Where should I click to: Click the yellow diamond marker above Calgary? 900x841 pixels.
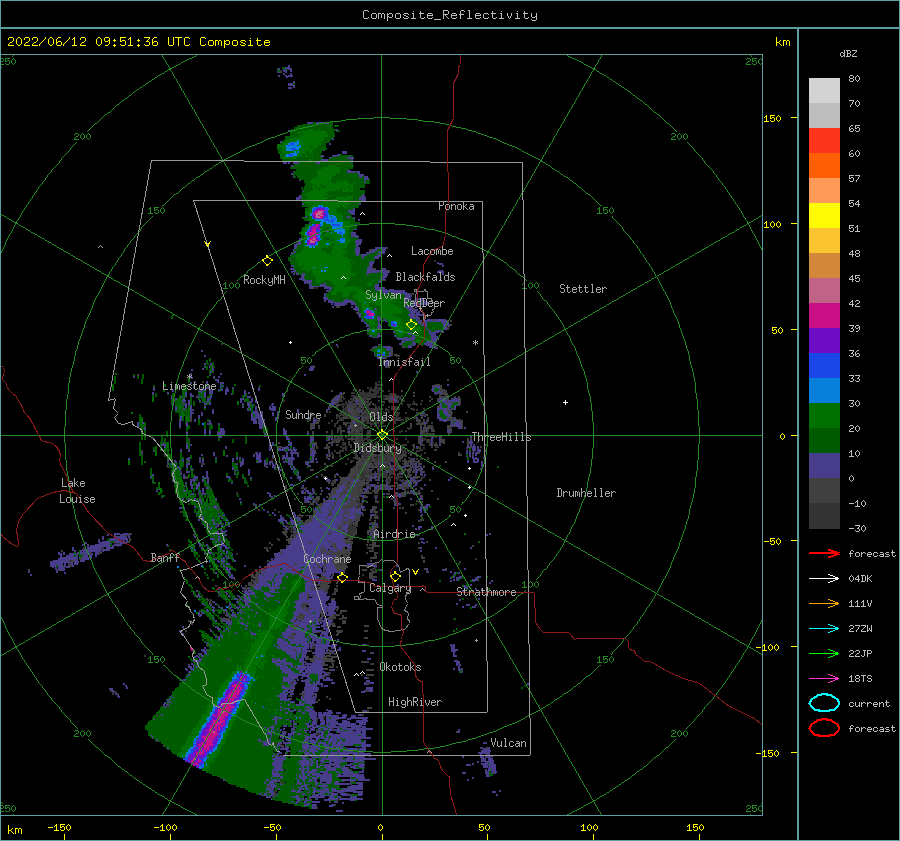click(x=395, y=576)
